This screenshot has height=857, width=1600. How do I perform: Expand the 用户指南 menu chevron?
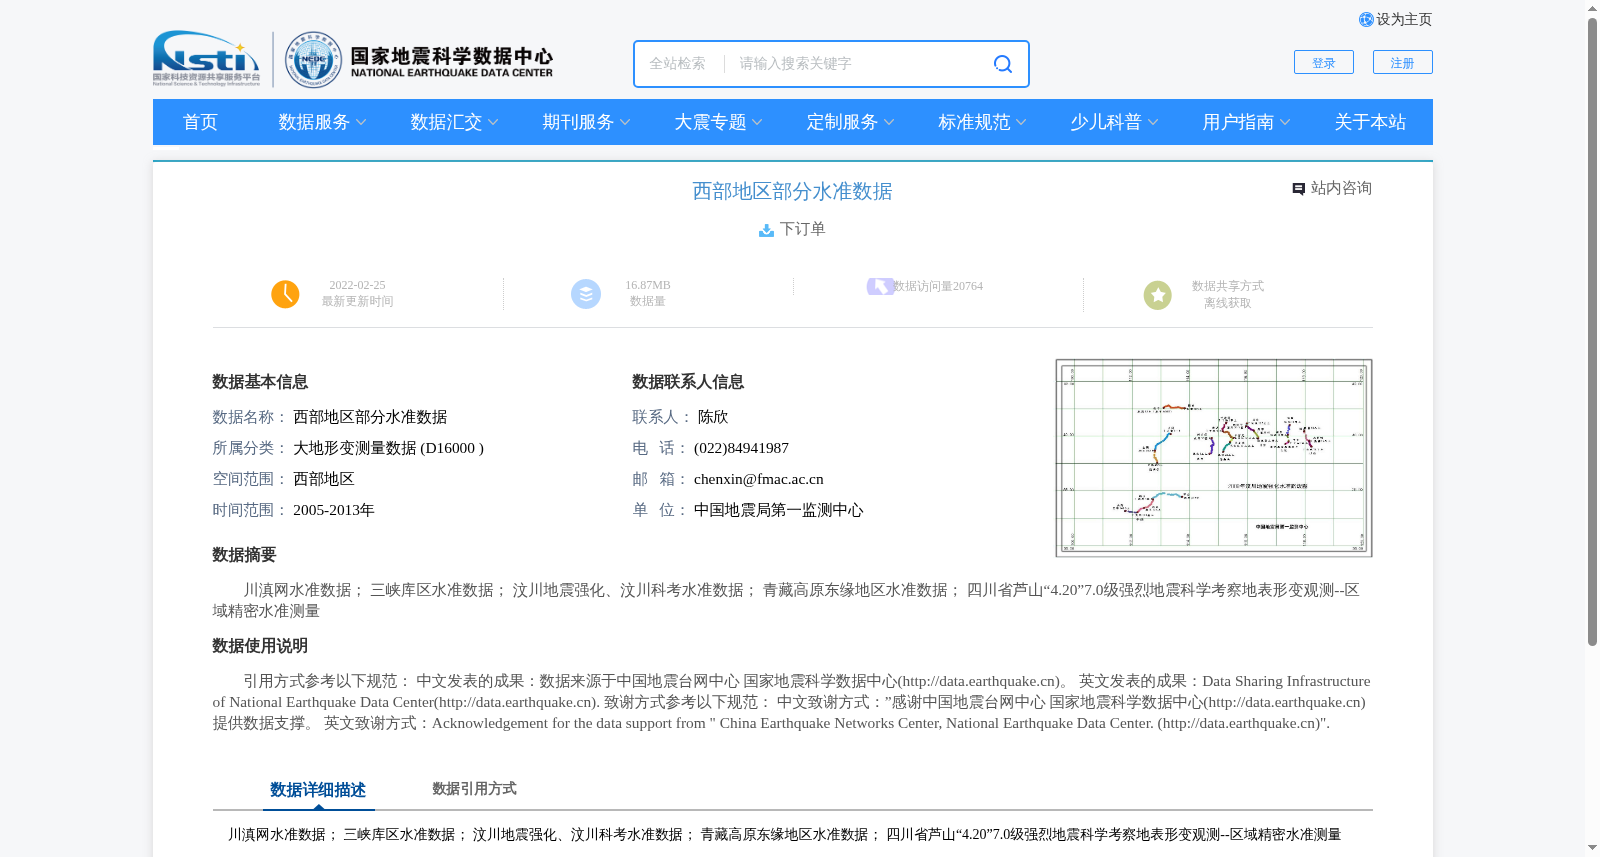1285,122
